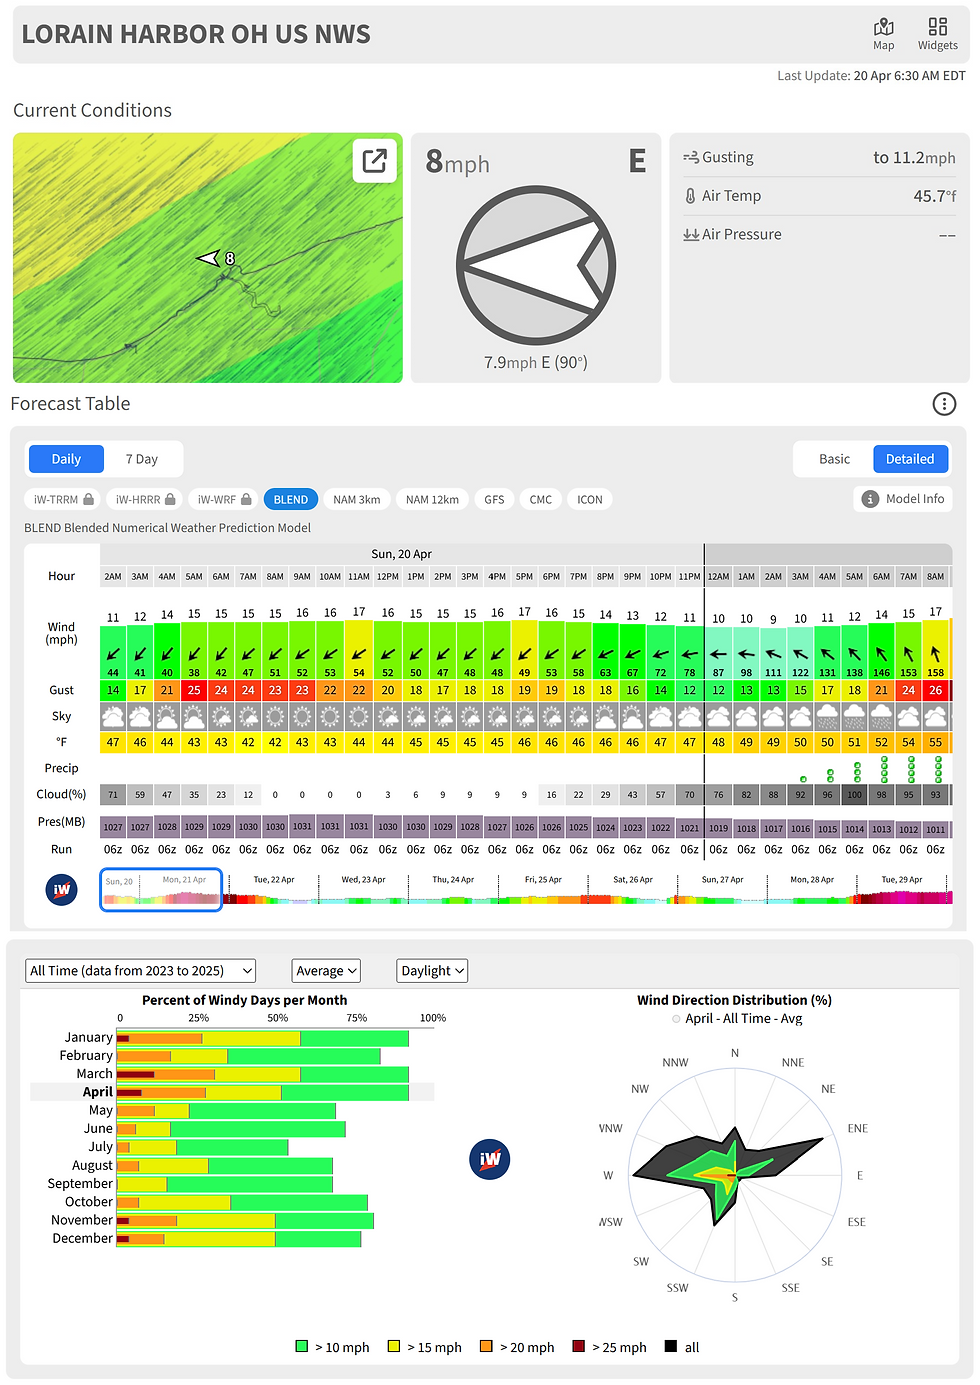Screen dimensions: 980x1385
Task: Toggle the BLEND model selection
Action: pos(290,498)
